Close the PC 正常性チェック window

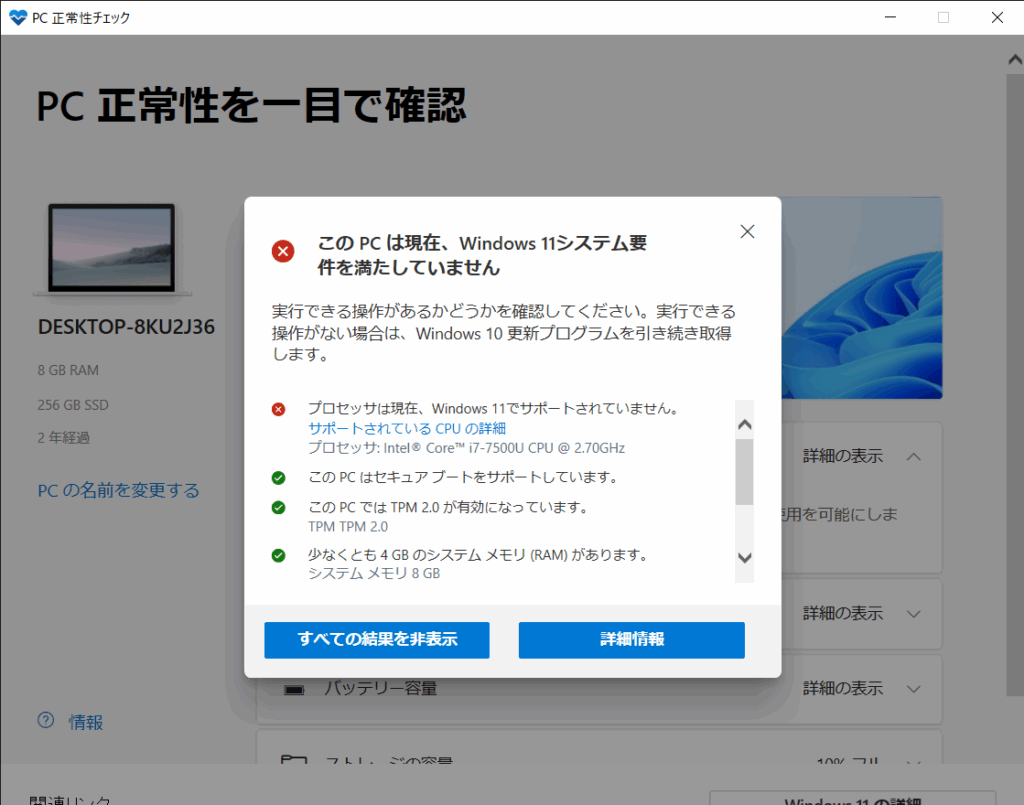pyautogui.click(x=997, y=18)
